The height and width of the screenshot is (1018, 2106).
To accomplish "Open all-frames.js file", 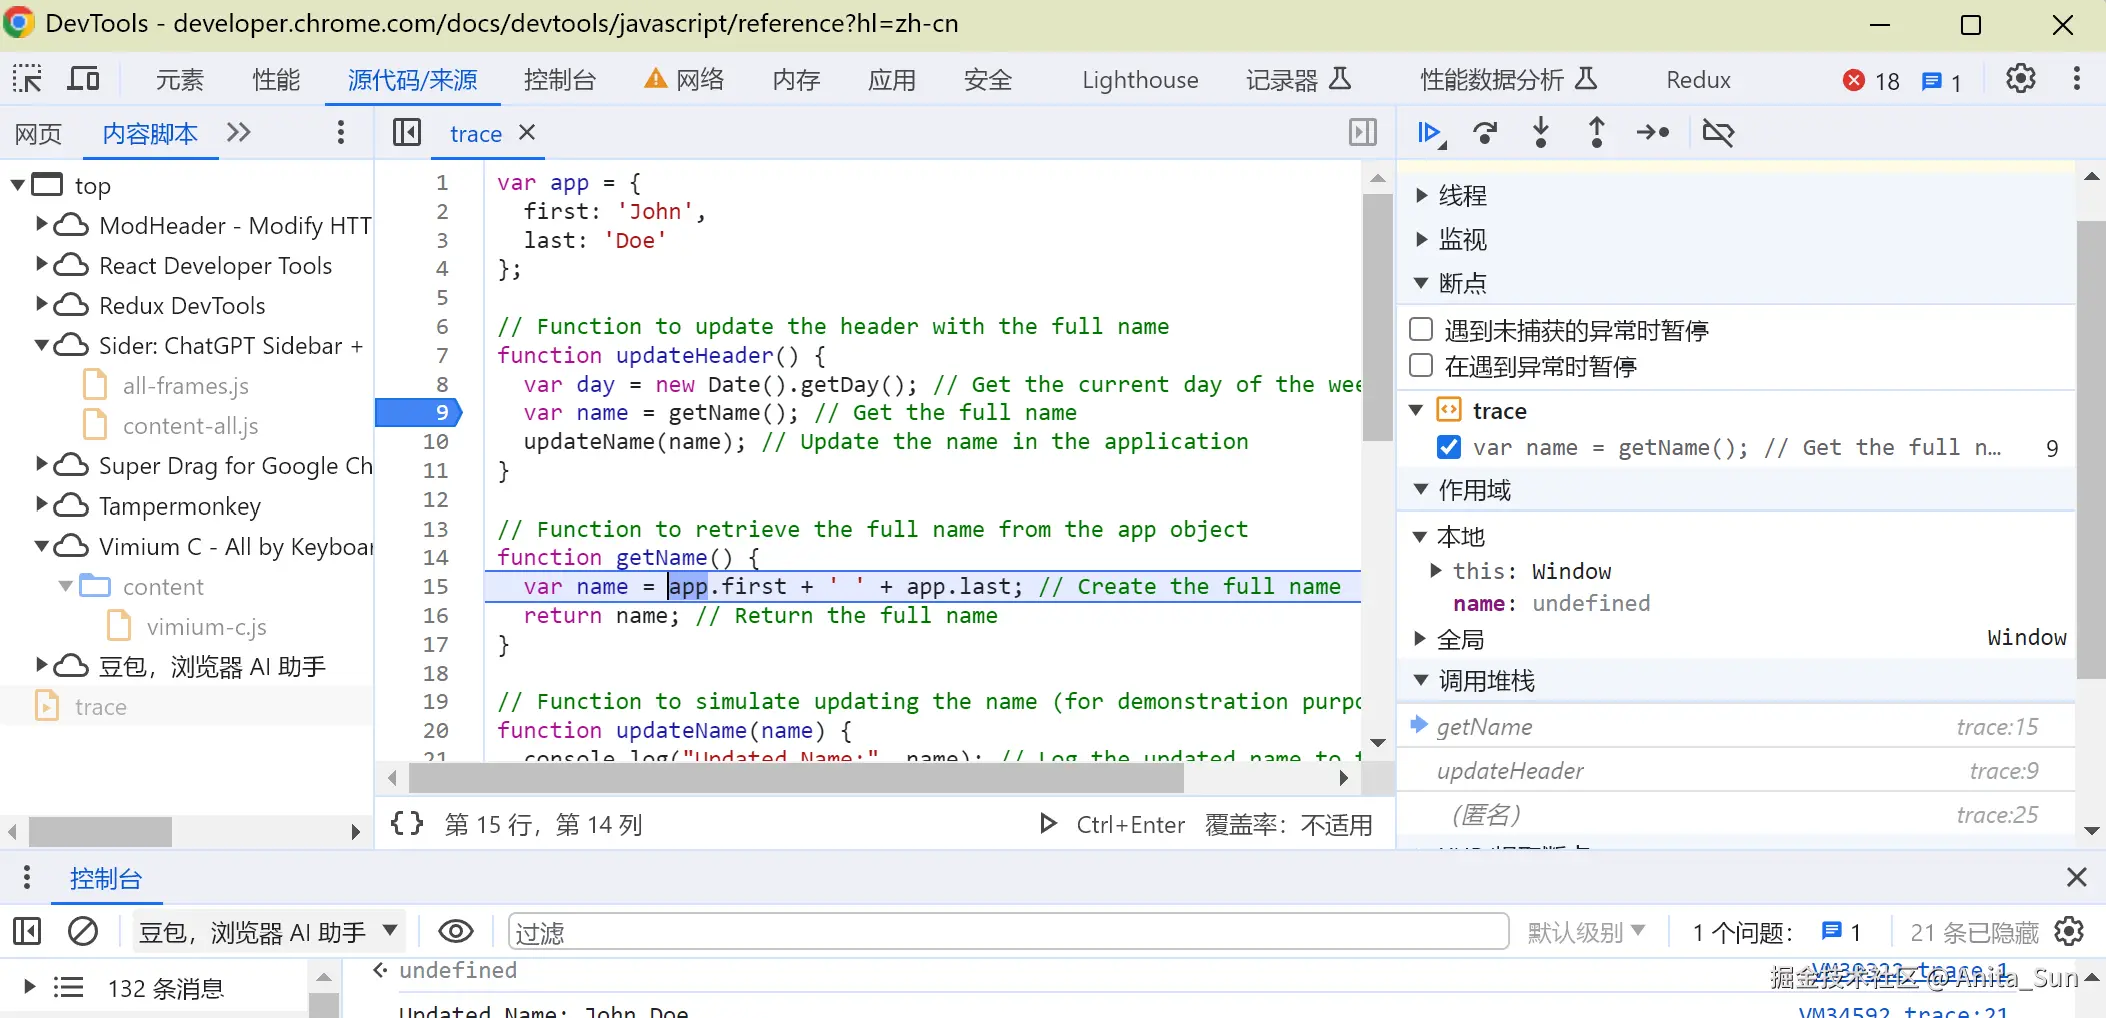I will click(185, 385).
